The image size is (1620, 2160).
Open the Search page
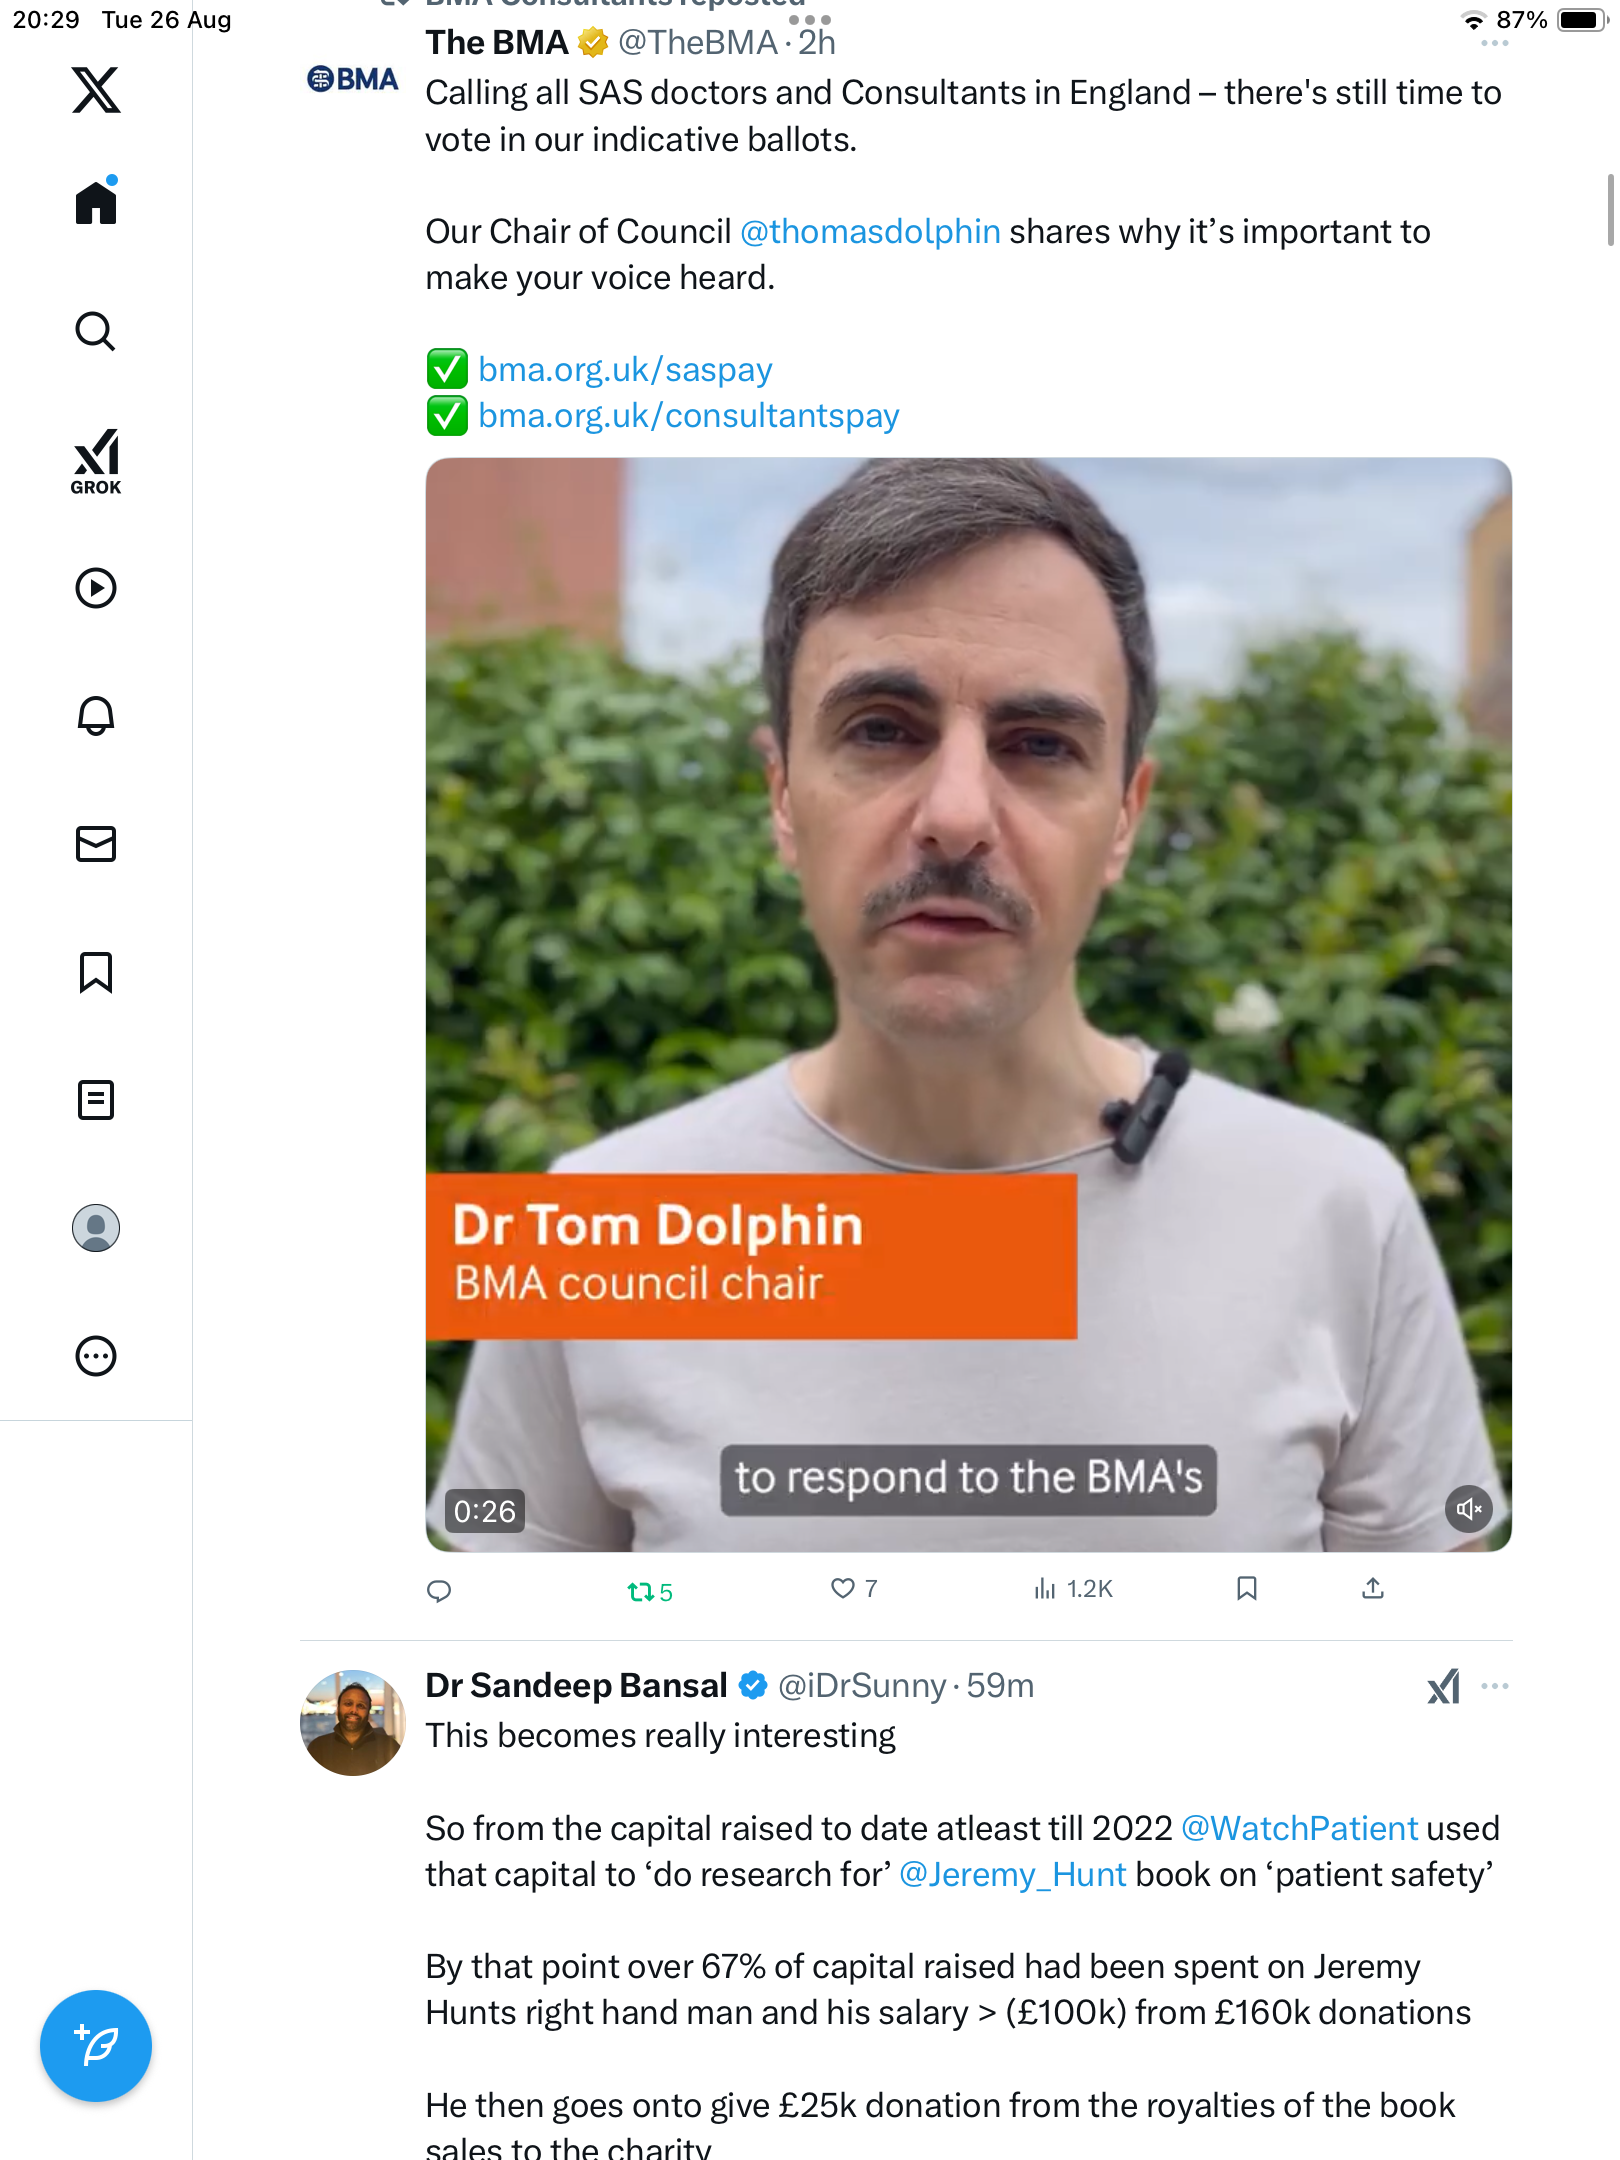pos(96,332)
